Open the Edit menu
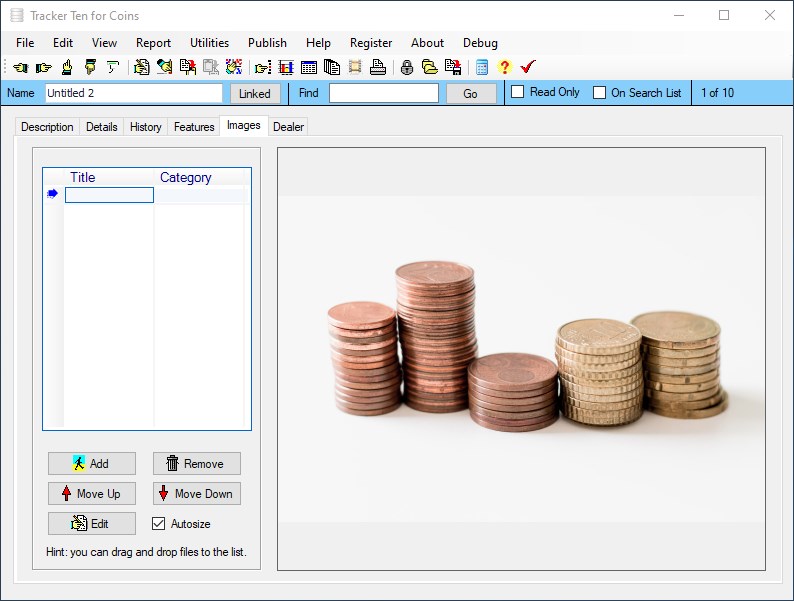The width and height of the screenshot is (794, 601). tap(63, 43)
